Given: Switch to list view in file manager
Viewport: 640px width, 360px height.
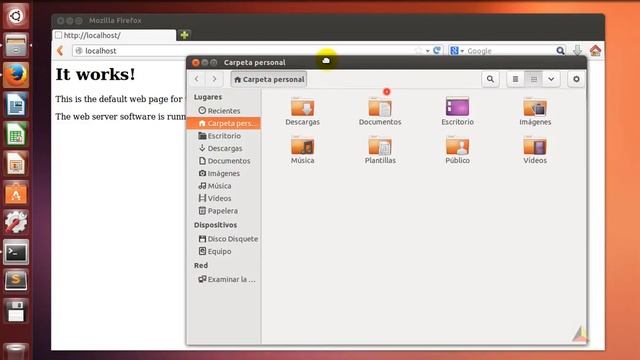Looking at the screenshot, I should click(516, 79).
